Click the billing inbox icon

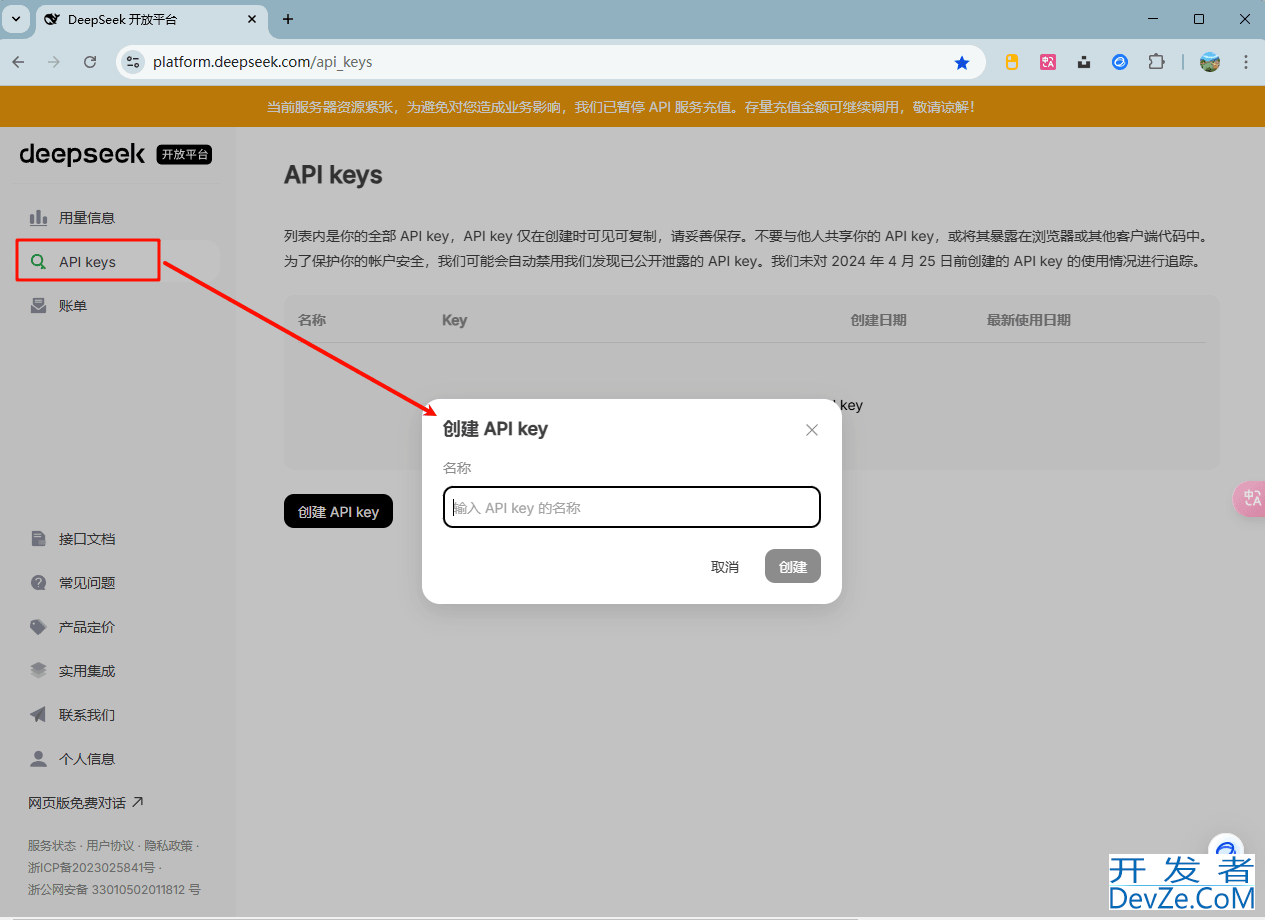coord(38,306)
